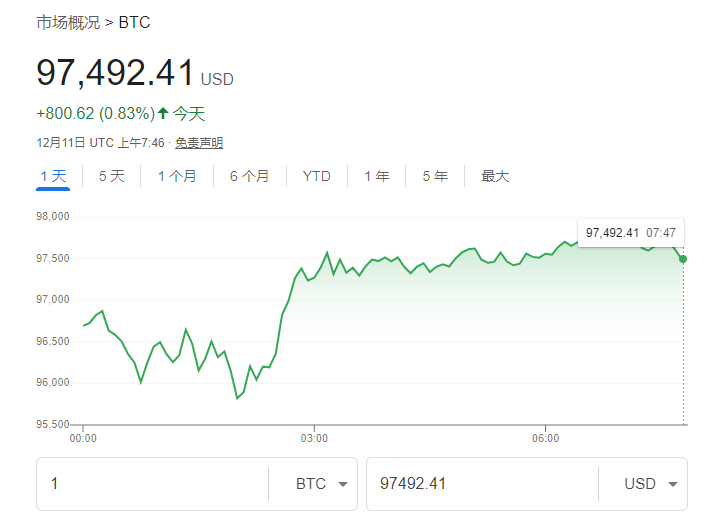Switch chart to 1 年 range
715x518 pixels.
click(377, 176)
